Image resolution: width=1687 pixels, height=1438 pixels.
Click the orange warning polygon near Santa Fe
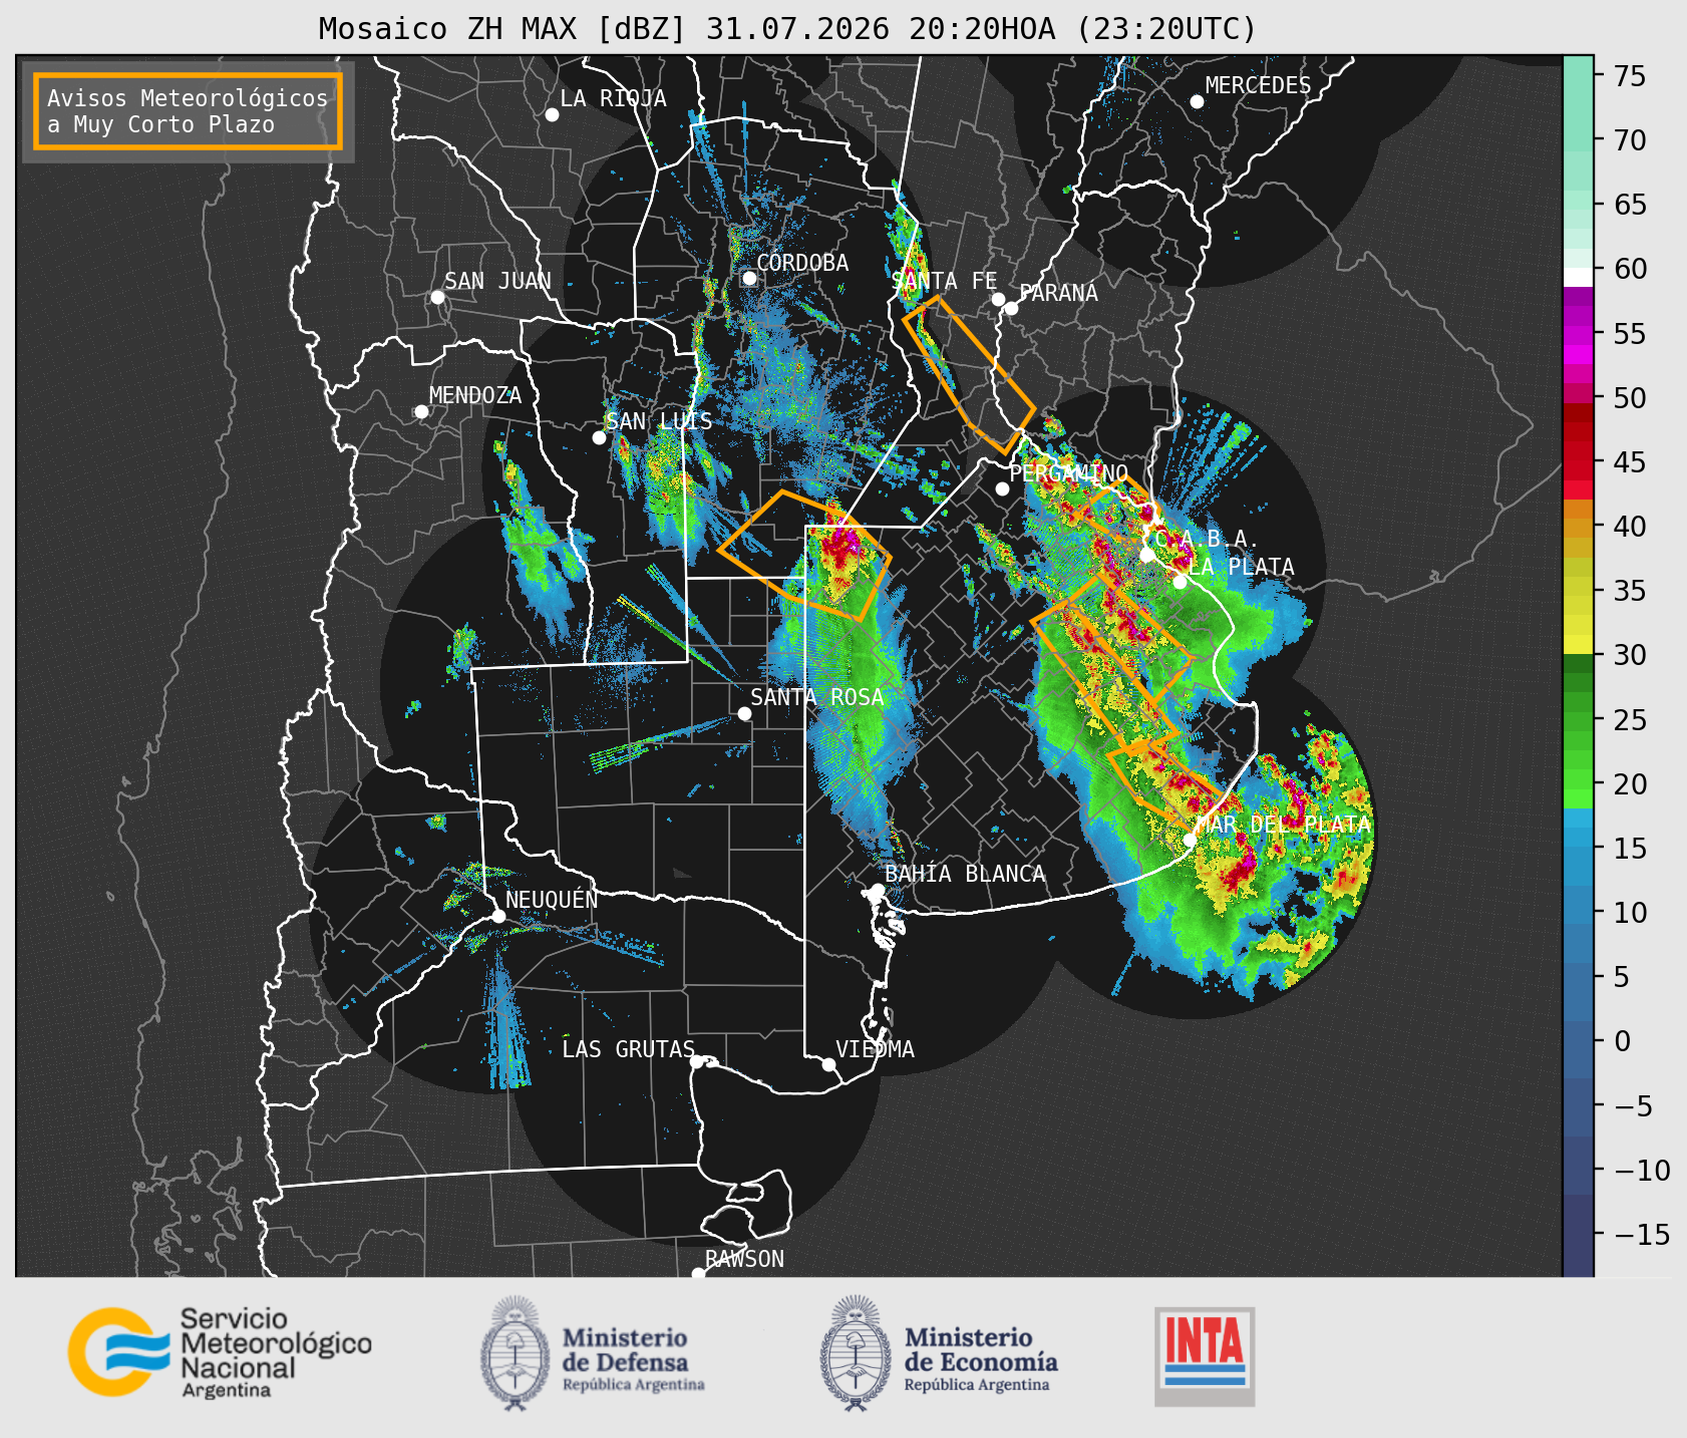[x=969, y=374]
